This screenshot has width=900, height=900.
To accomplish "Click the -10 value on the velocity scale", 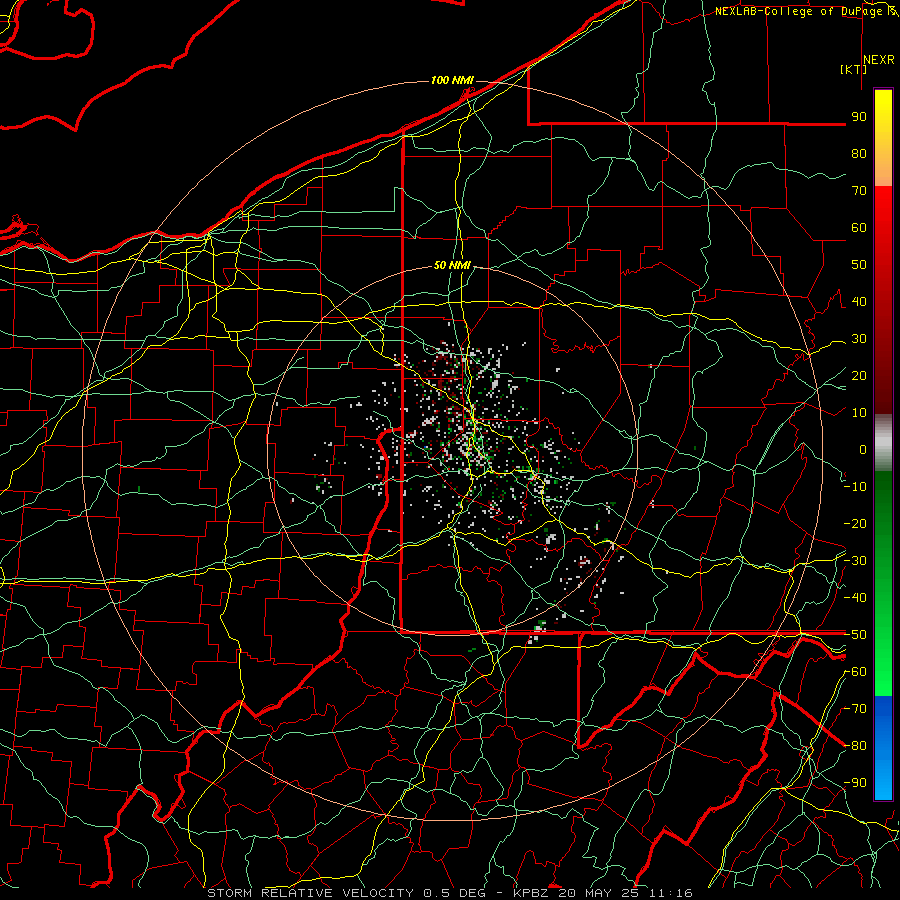I will click(855, 487).
